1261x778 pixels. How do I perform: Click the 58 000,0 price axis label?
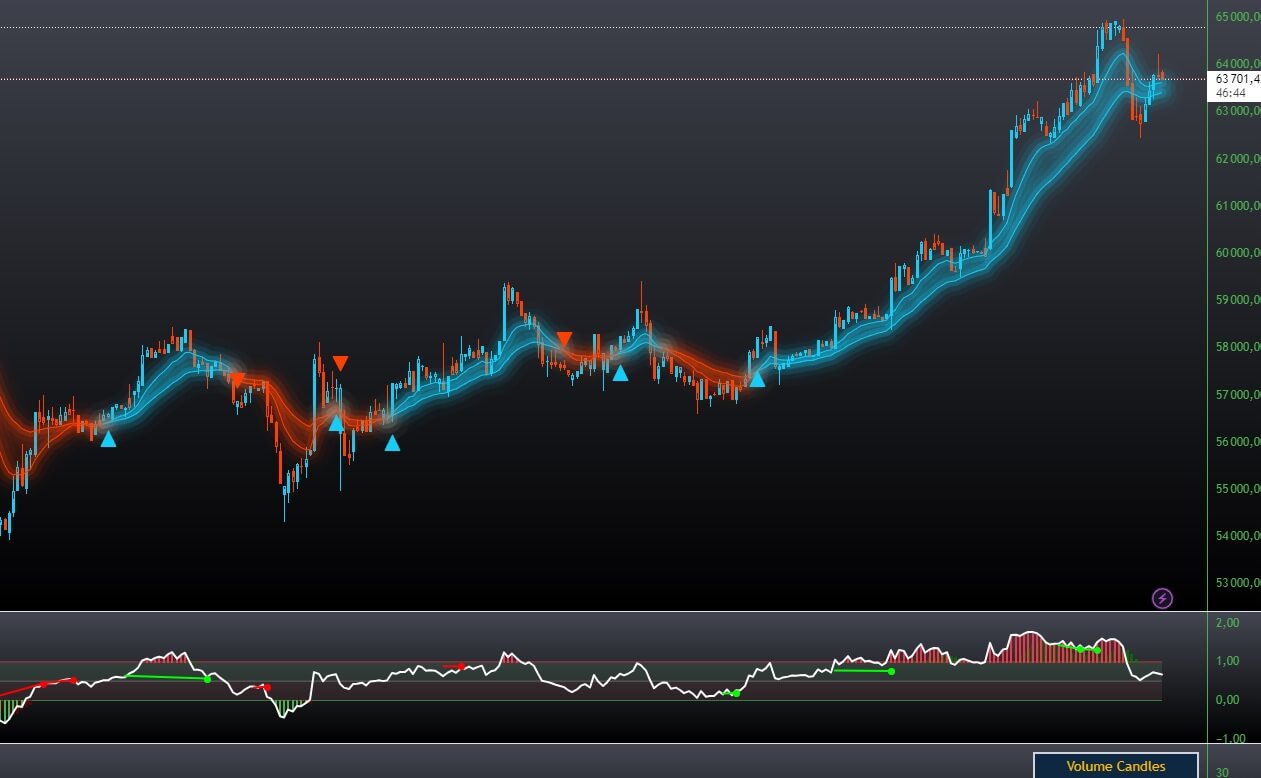tap(1238, 347)
